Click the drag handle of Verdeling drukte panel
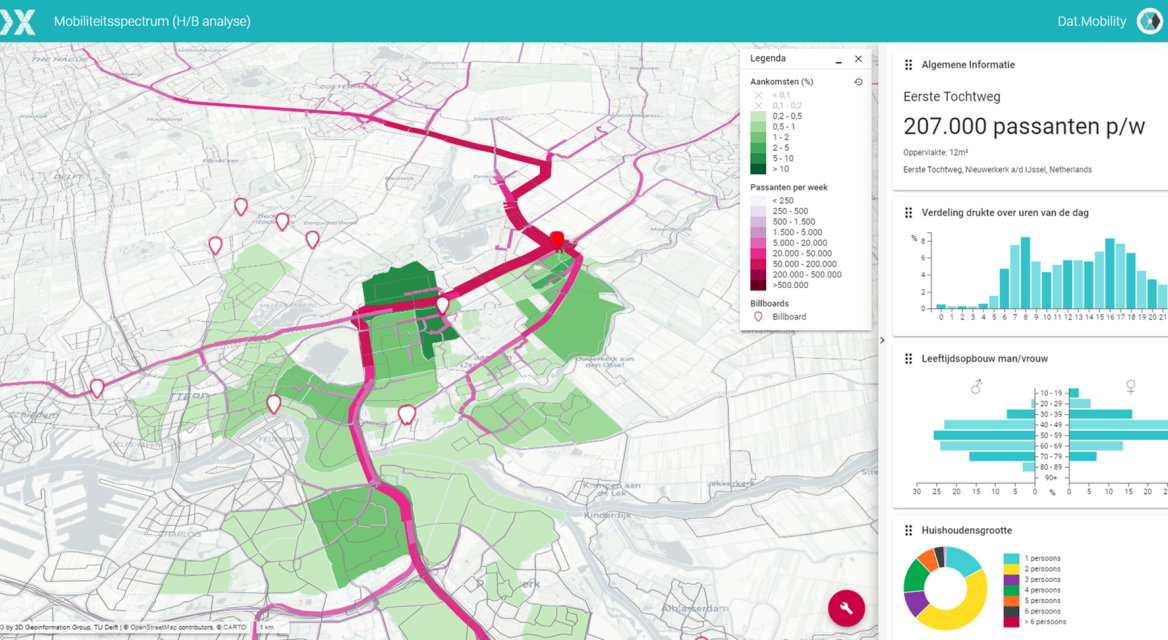The height and width of the screenshot is (640, 1168). click(x=908, y=212)
